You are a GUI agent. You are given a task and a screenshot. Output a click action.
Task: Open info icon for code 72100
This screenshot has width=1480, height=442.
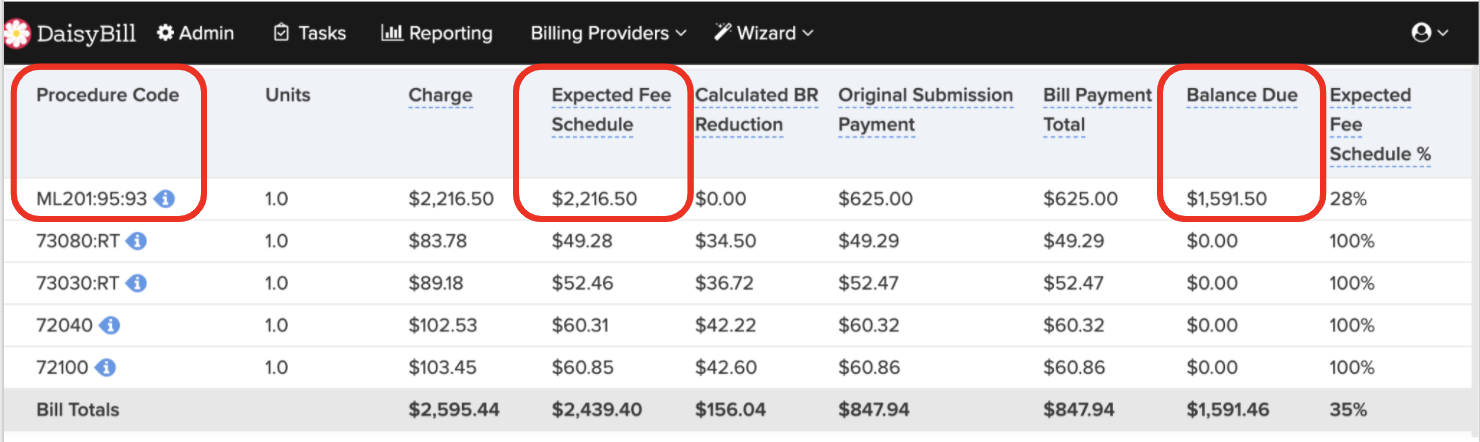click(106, 367)
